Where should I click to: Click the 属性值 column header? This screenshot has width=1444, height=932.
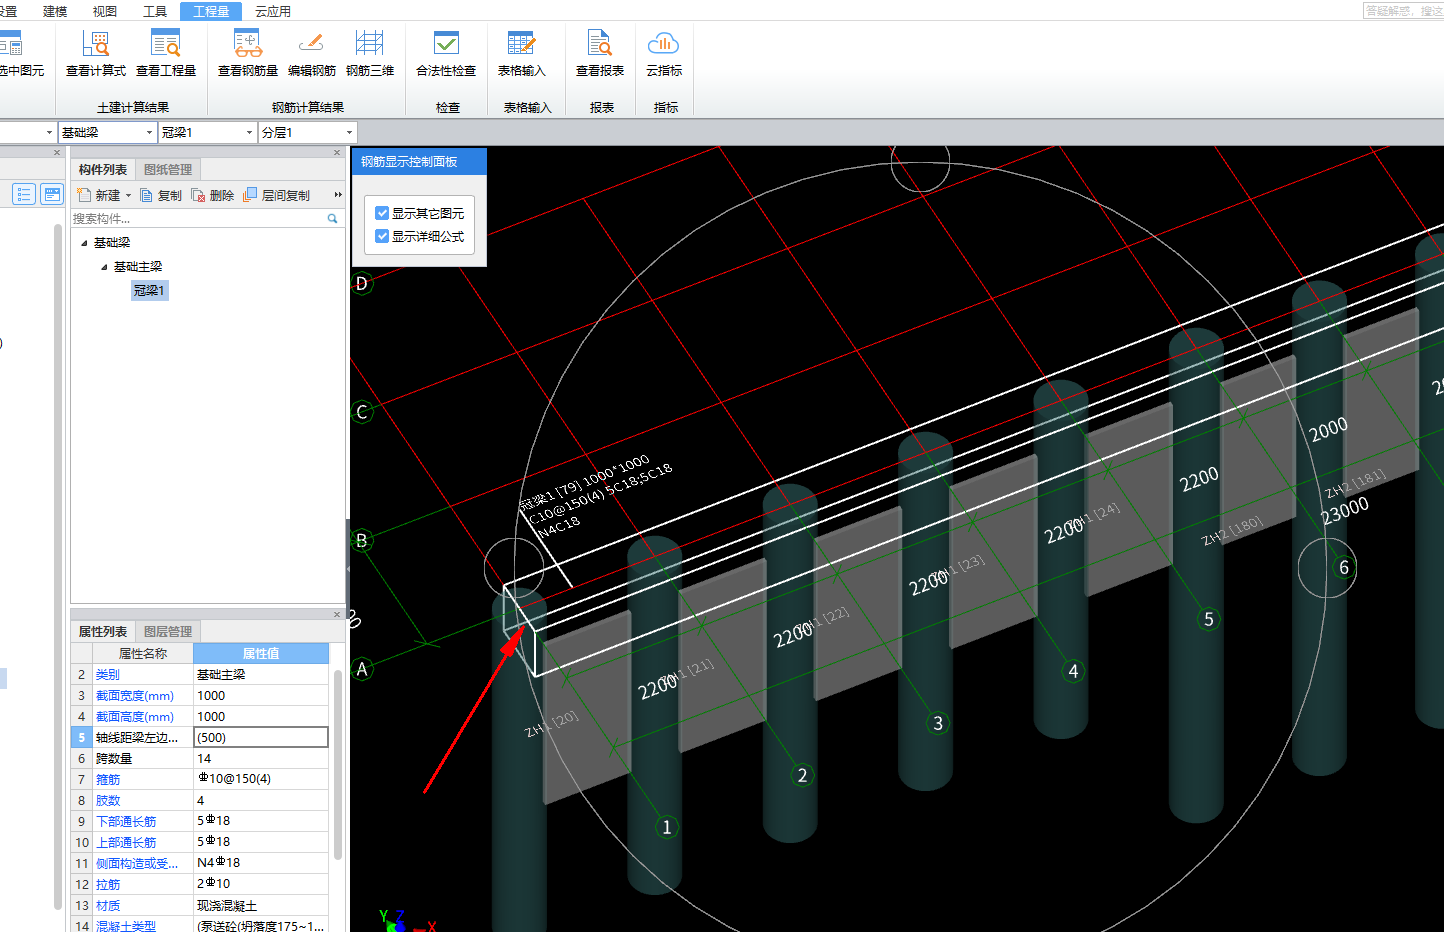(x=261, y=654)
